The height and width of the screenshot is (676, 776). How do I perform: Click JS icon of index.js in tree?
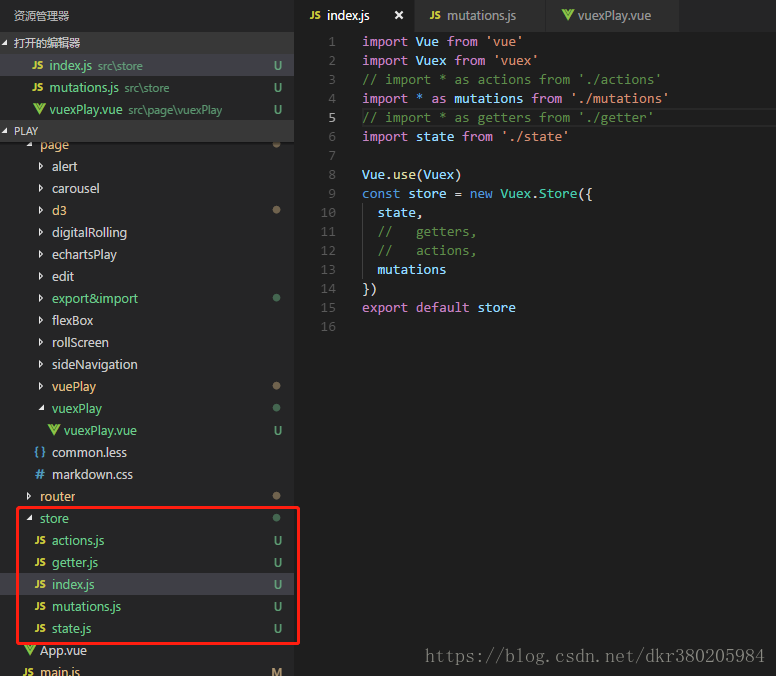40,584
